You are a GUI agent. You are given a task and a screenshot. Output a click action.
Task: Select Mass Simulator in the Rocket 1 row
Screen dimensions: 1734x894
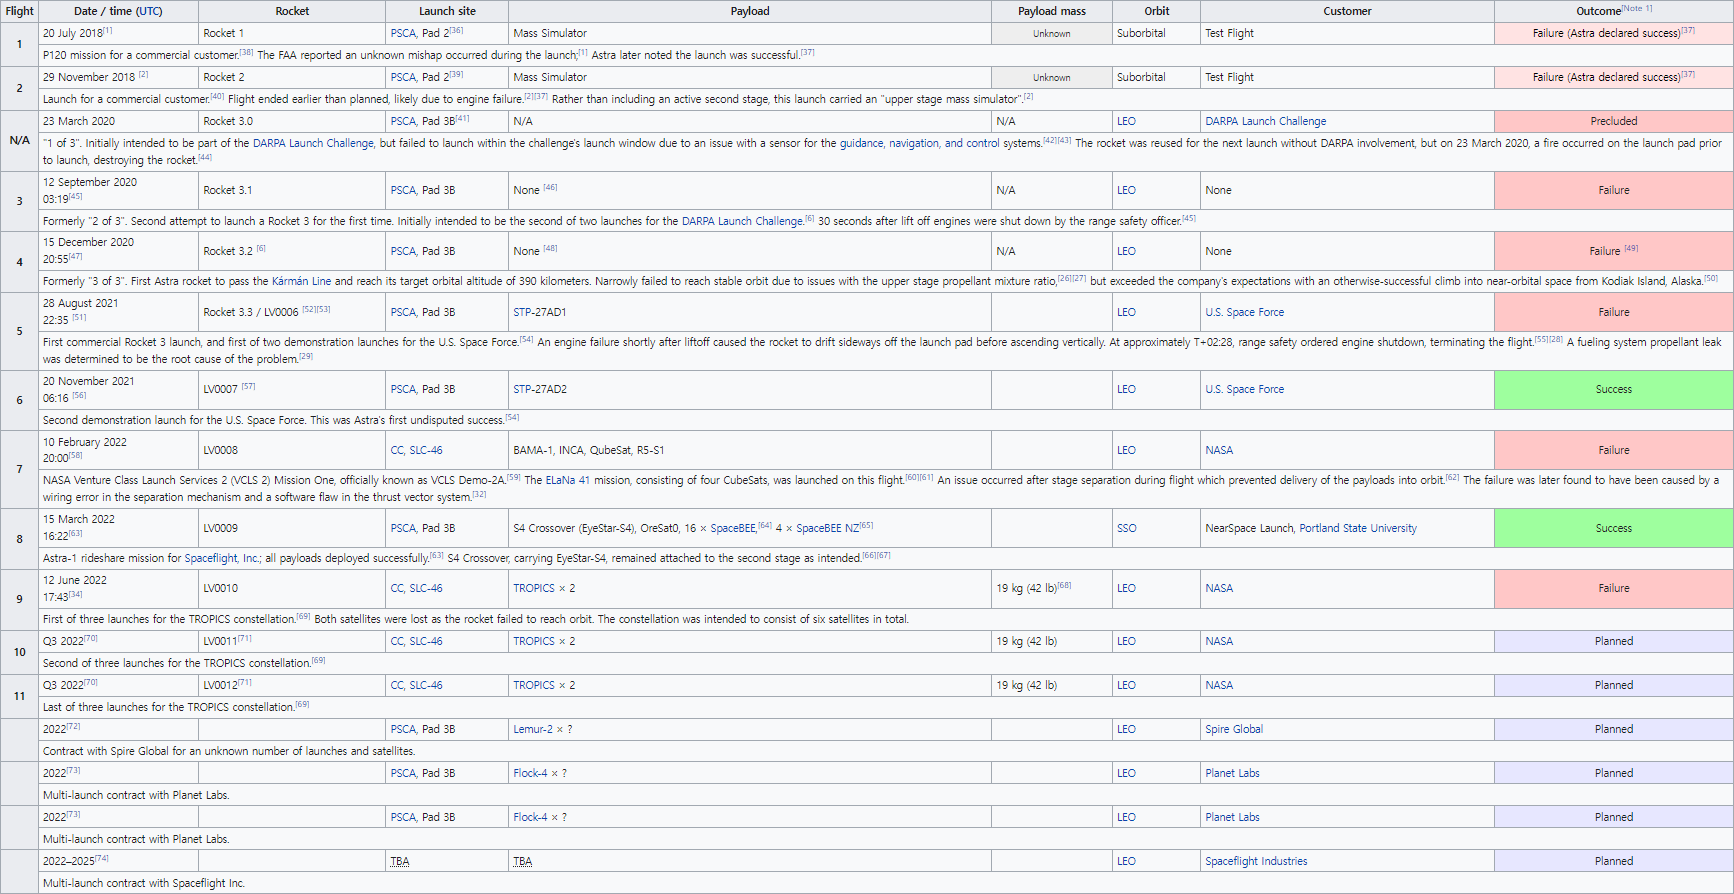click(550, 33)
